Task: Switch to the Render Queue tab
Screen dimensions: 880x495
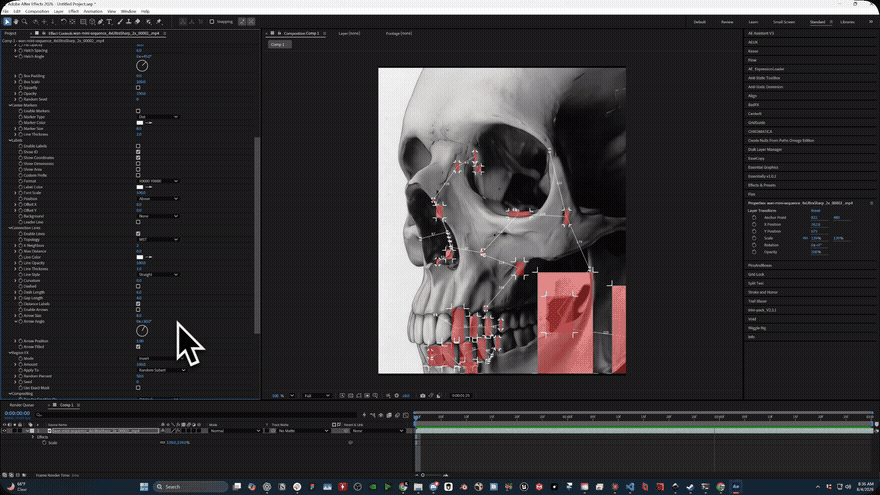Action: point(22,405)
